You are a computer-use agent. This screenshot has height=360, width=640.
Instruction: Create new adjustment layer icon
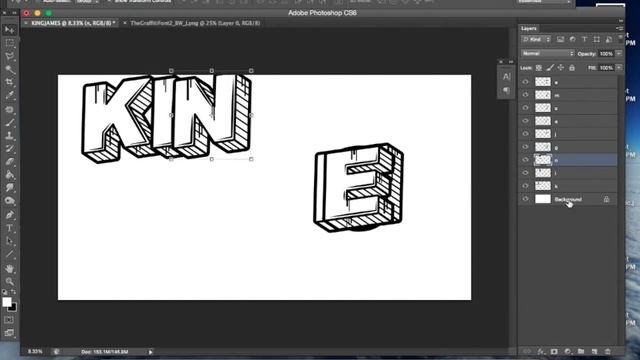(x=567, y=351)
